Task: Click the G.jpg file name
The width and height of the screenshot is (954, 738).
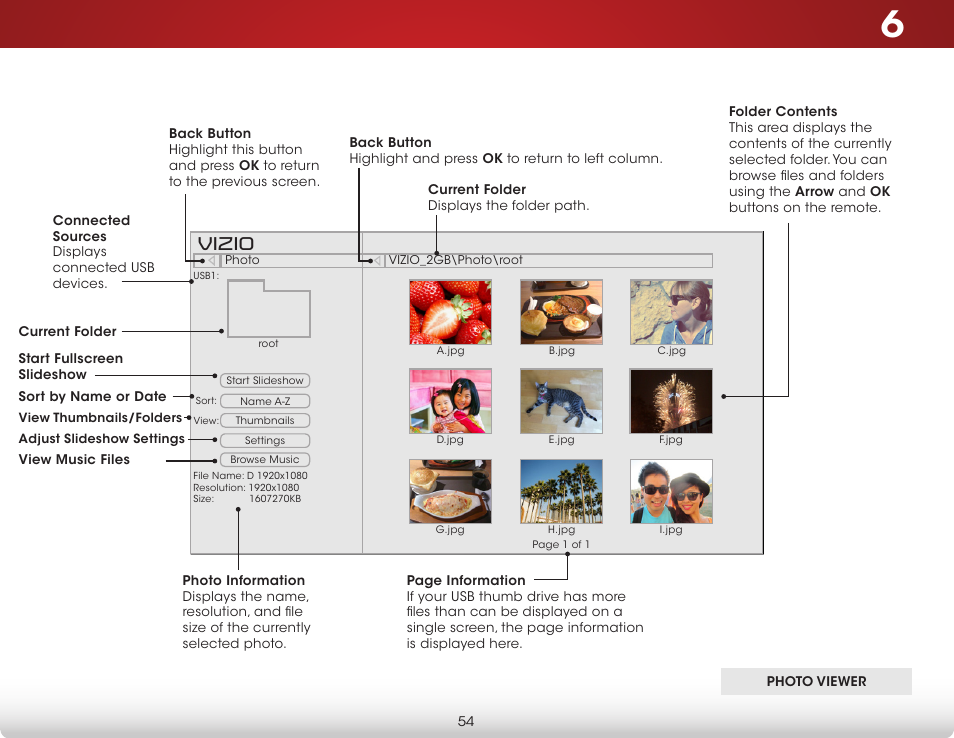Action: 450,529
